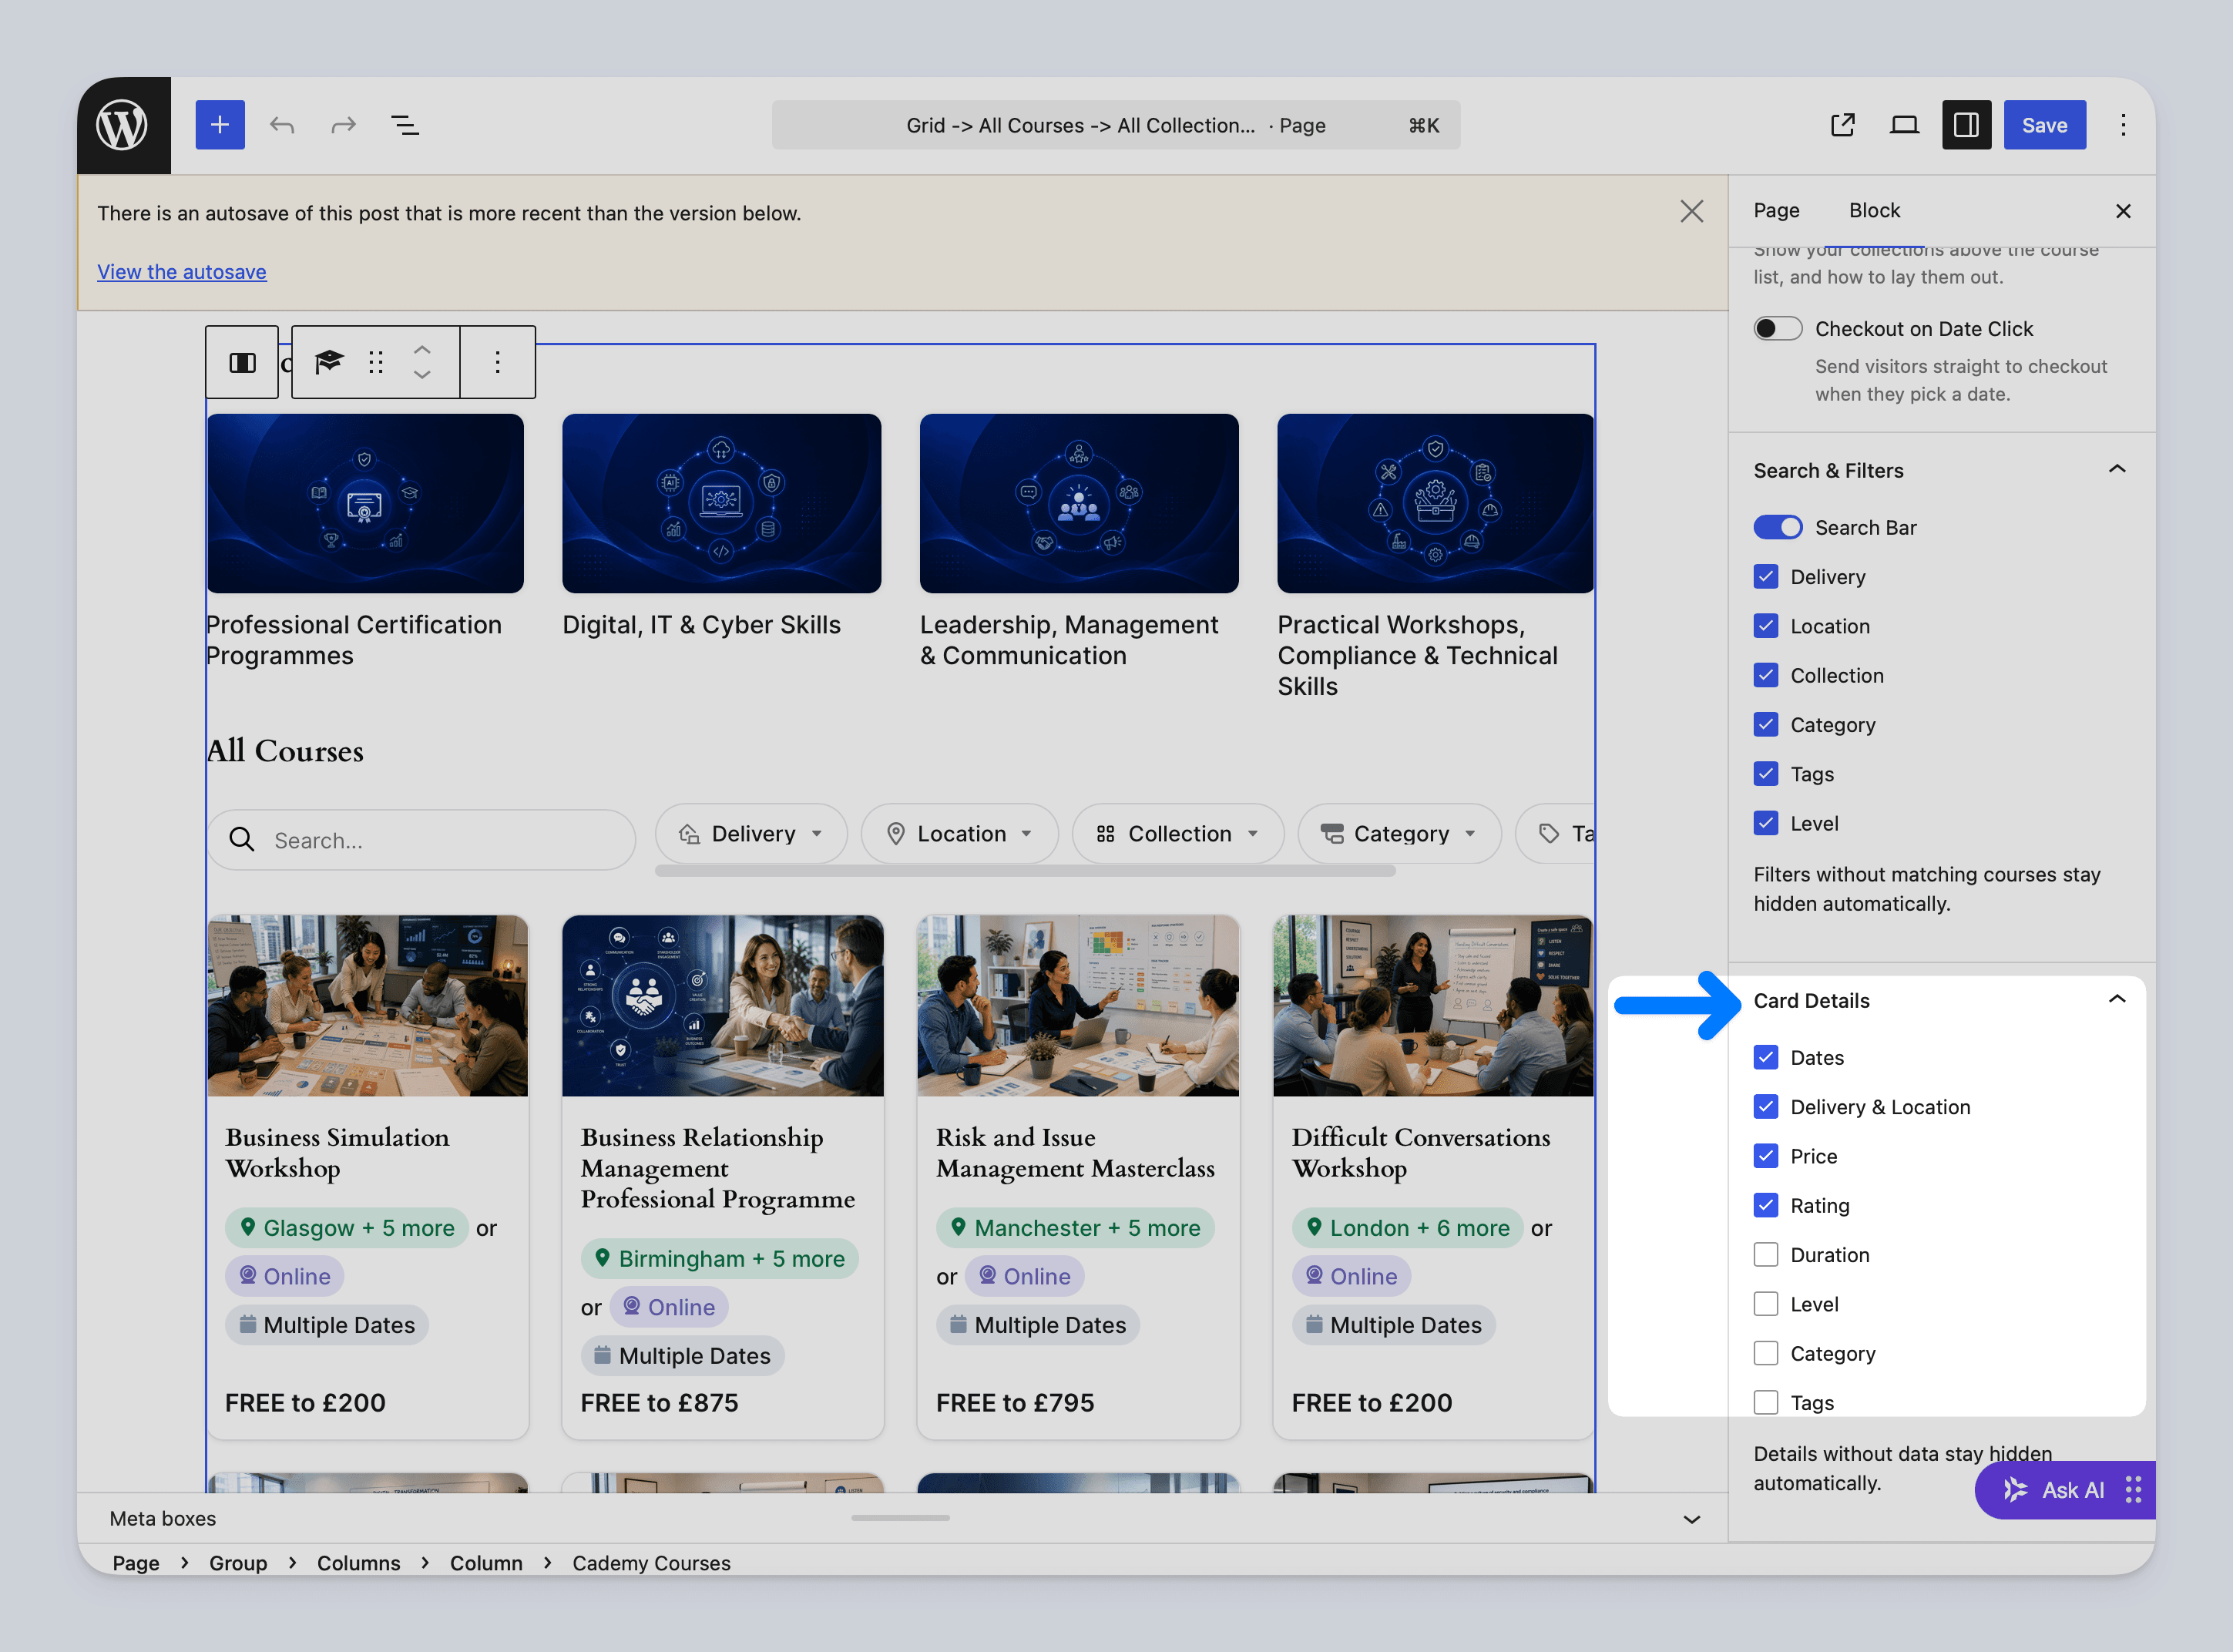Uncheck the Delivery filter checkbox
The height and width of the screenshot is (1652, 2233).
(1766, 576)
